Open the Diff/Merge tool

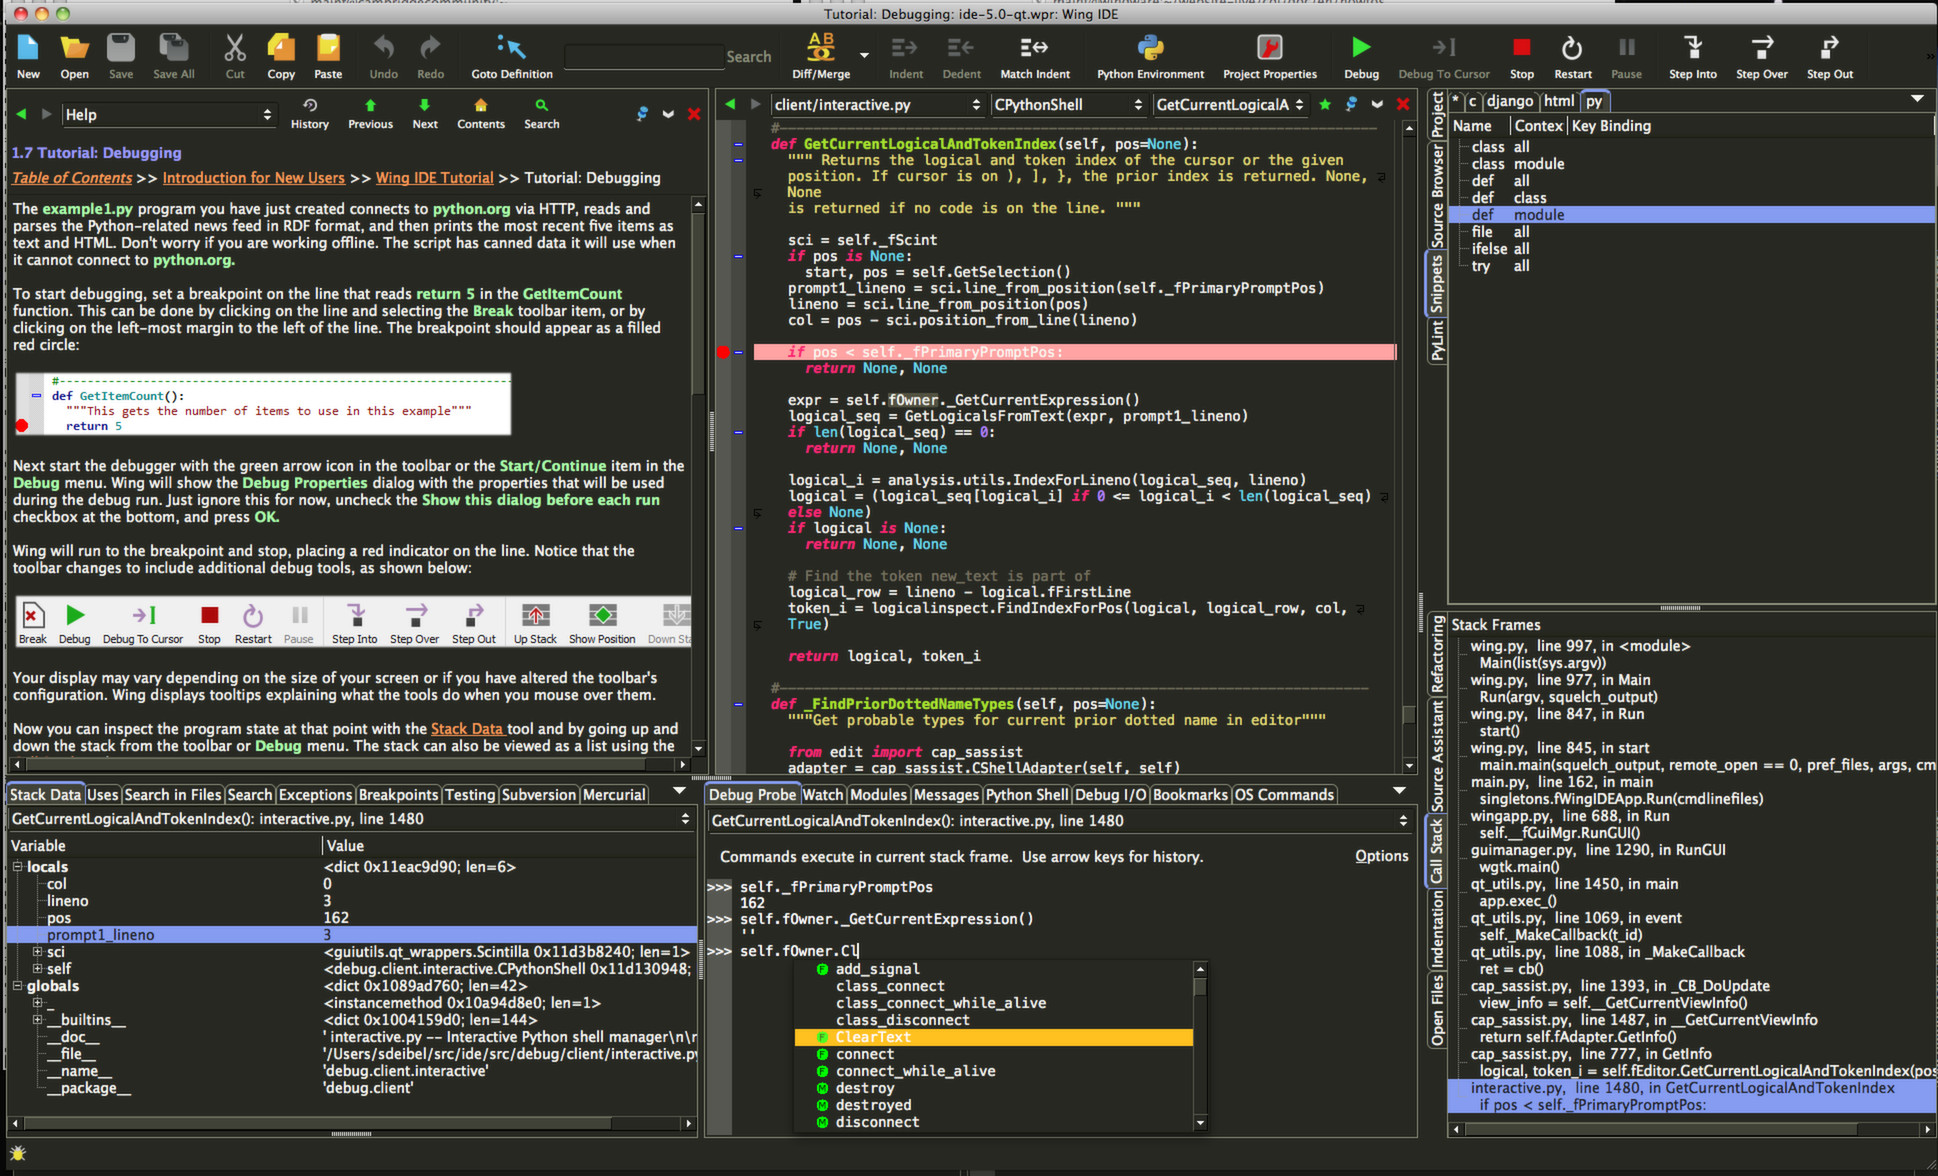820,47
